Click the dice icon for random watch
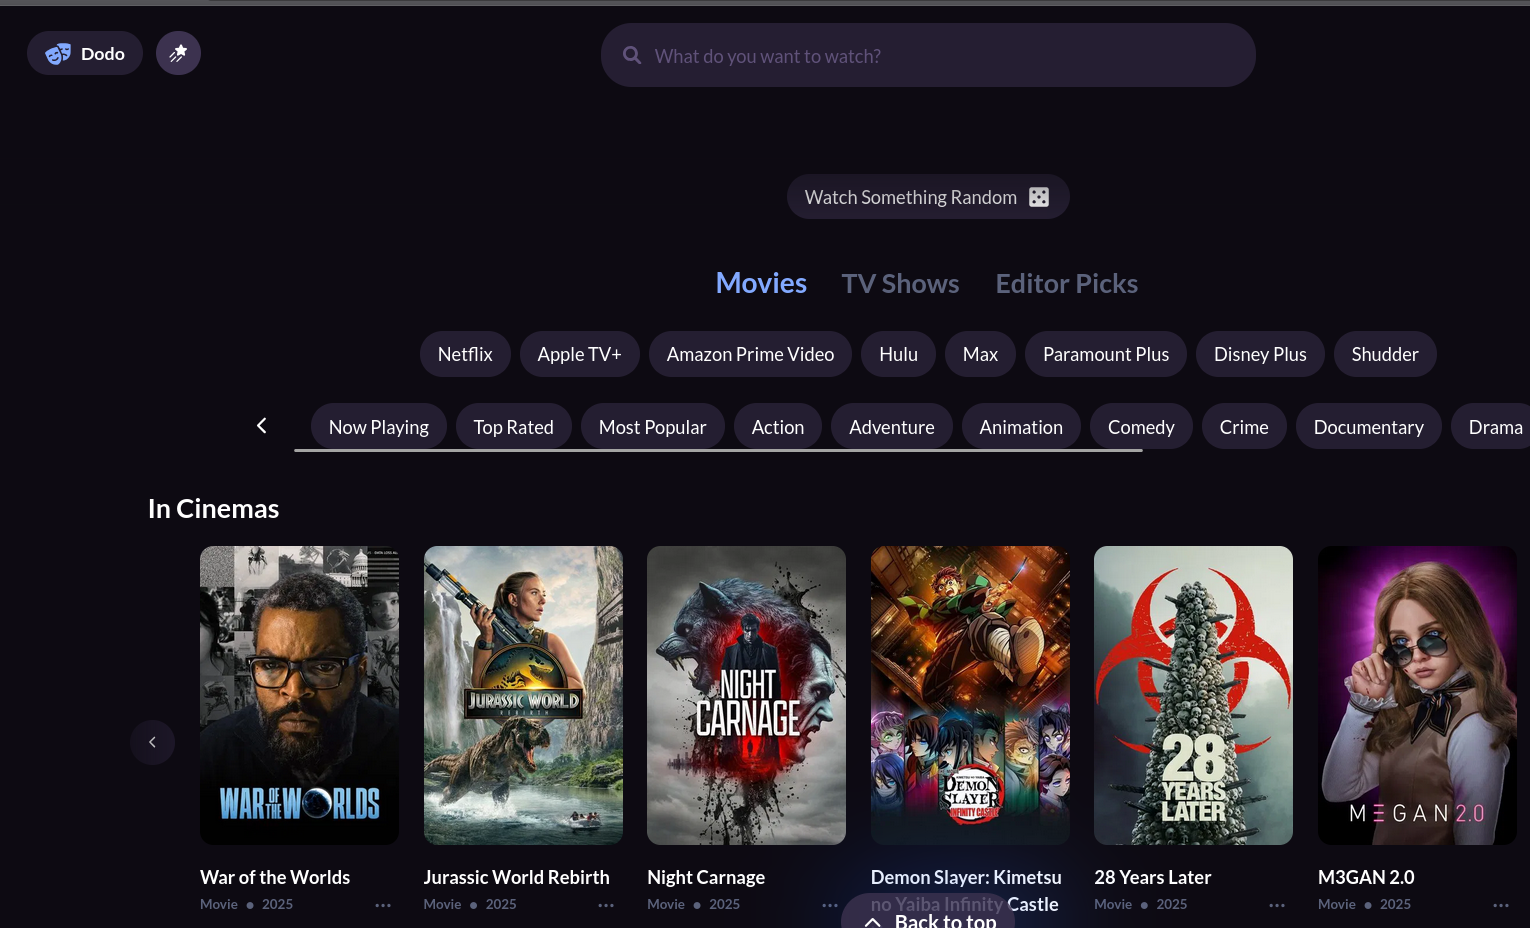The width and height of the screenshot is (1530, 928). (1039, 197)
